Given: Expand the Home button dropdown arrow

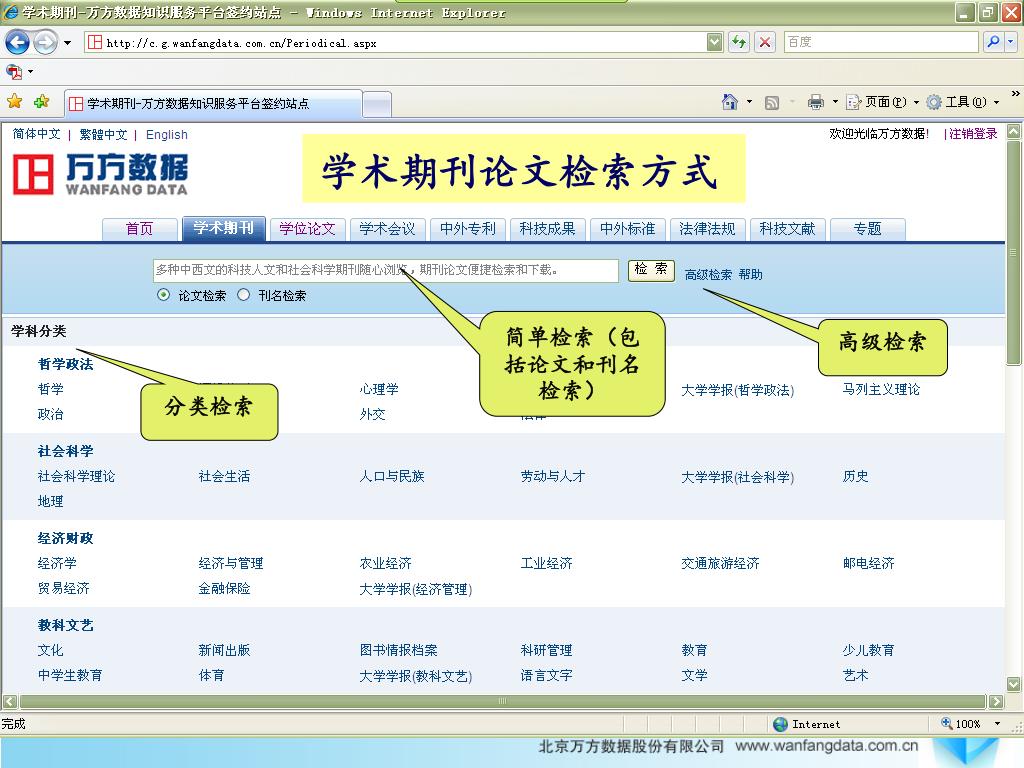Looking at the screenshot, I should (x=749, y=102).
